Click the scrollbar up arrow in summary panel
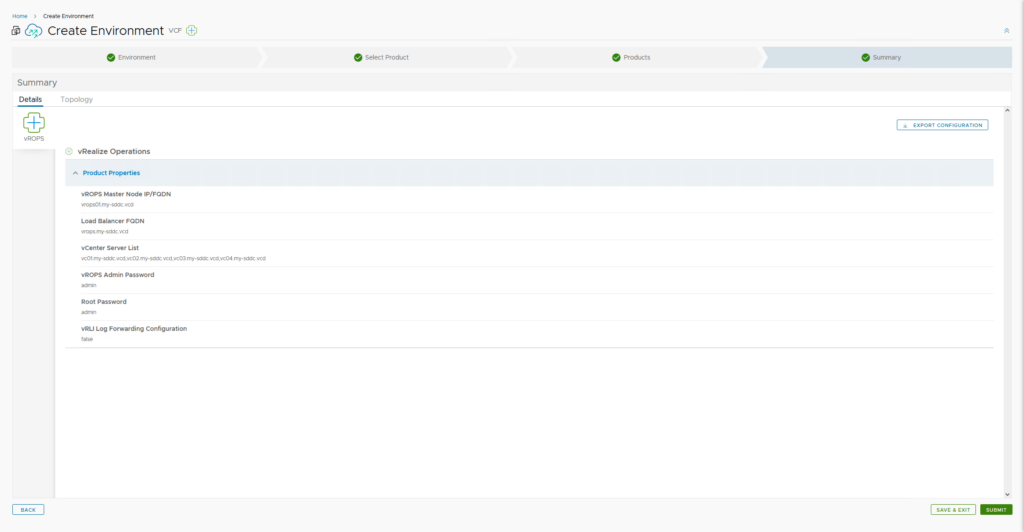Image resolution: width=1024 pixels, height=532 pixels. (x=1007, y=110)
